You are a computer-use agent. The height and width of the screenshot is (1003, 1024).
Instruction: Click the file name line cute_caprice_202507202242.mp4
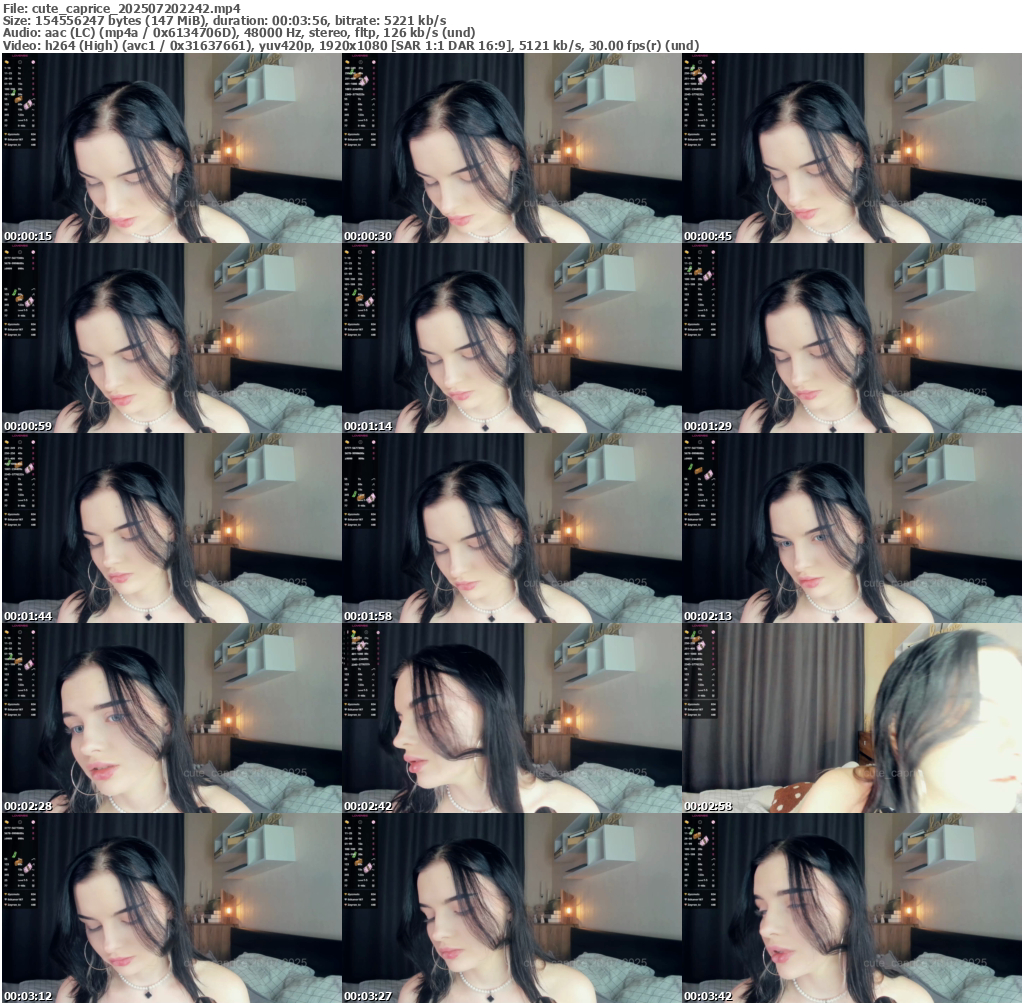[121, 8]
